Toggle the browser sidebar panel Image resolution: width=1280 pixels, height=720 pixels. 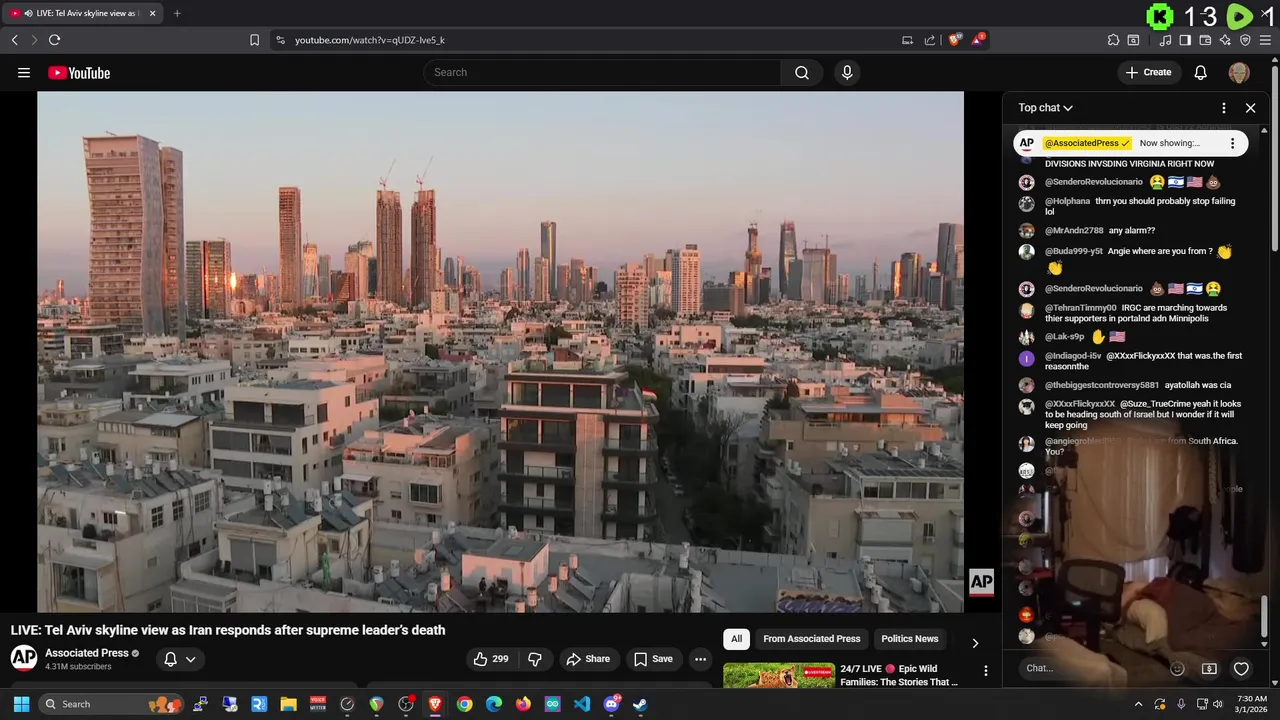click(1185, 40)
